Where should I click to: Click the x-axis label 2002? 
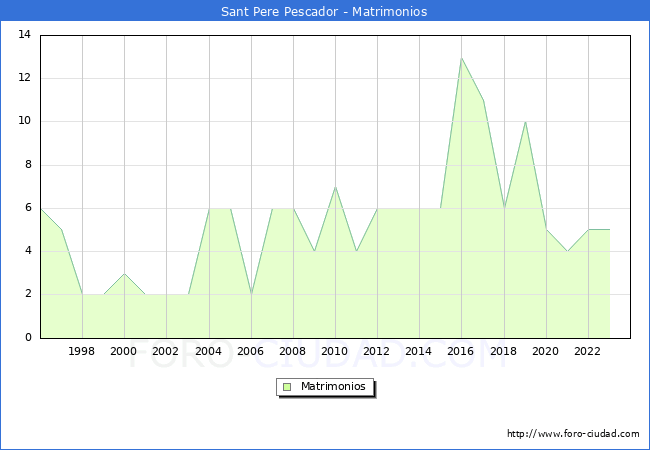pos(165,351)
